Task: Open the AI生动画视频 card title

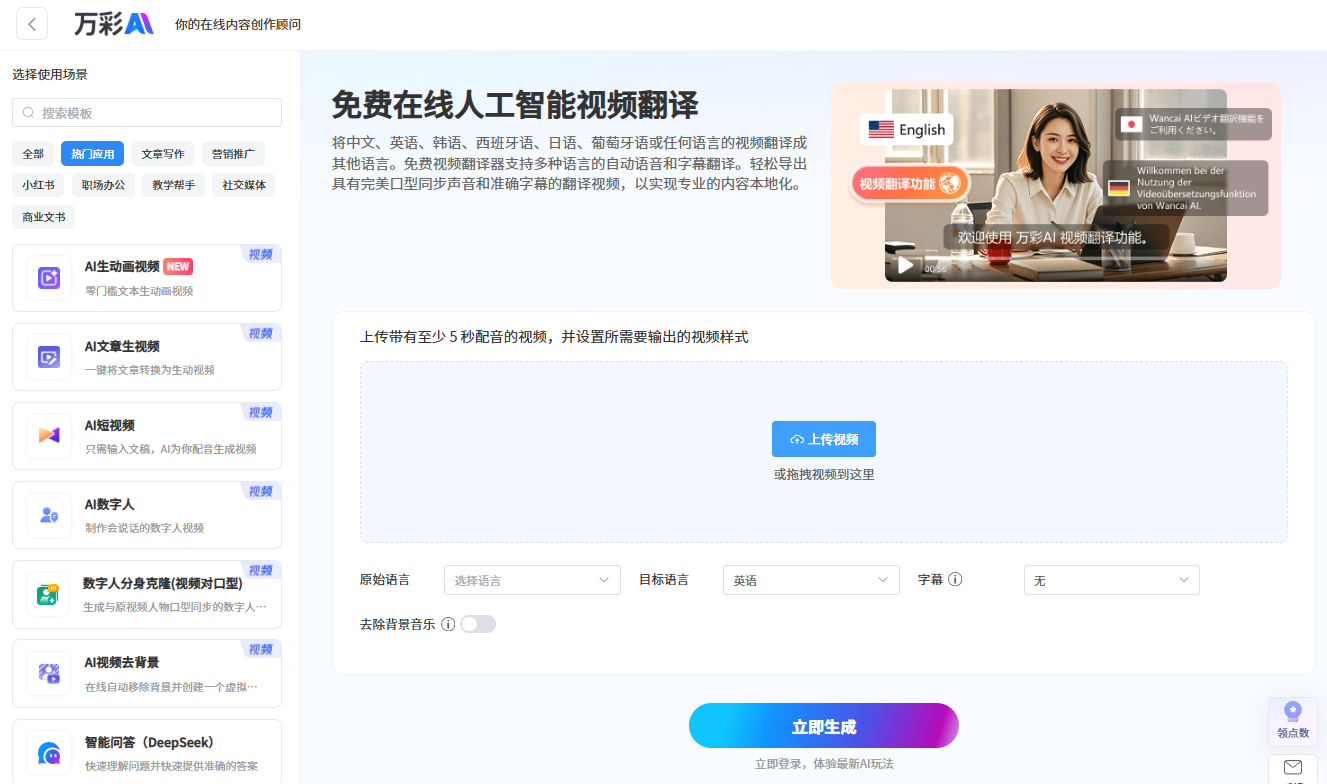Action: click(122, 267)
